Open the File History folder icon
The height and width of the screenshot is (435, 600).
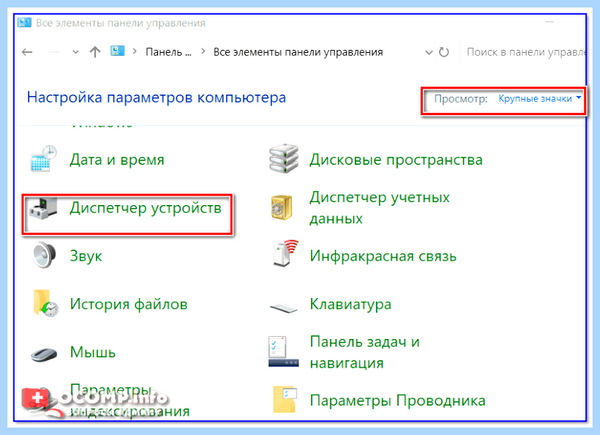[x=46, y=303]
